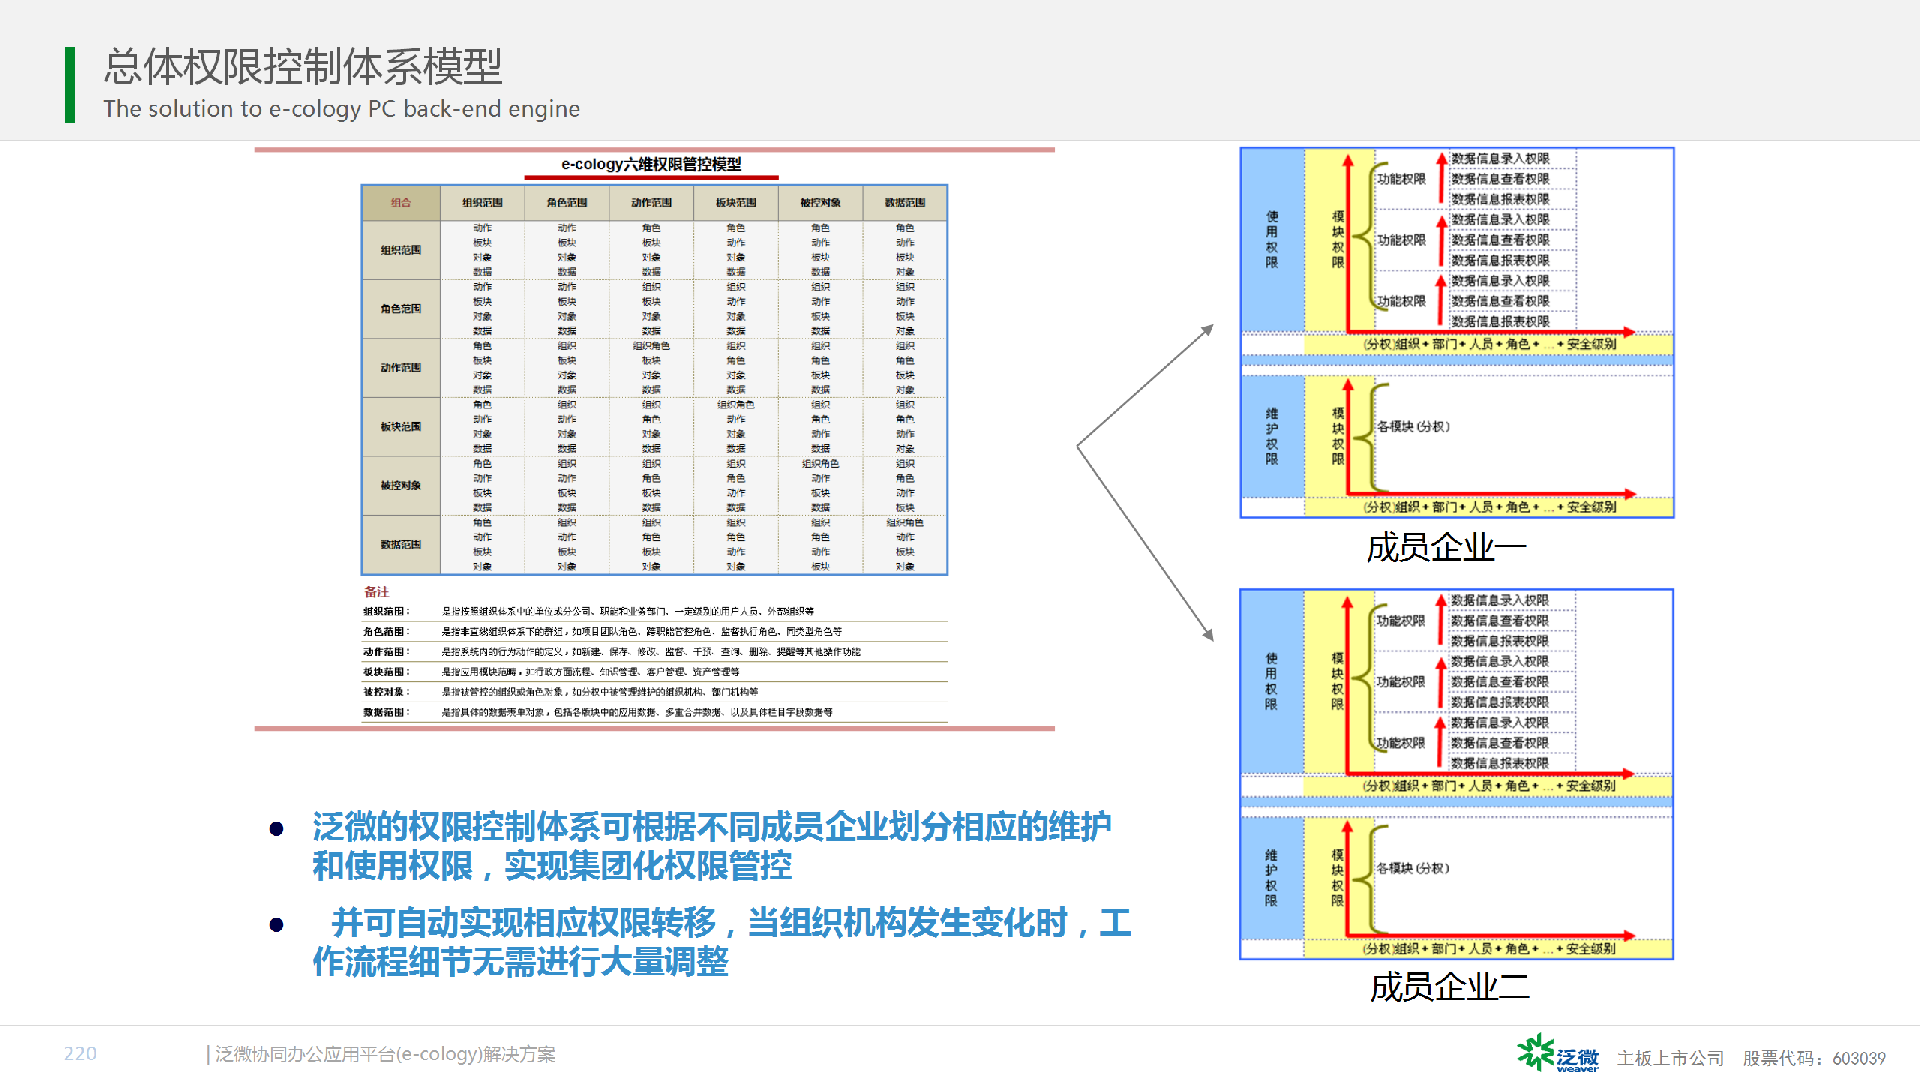
Task: Click footer text 泛微协同办公应用平台(e-cology)解决方案
Action: tap(385, 1054)
